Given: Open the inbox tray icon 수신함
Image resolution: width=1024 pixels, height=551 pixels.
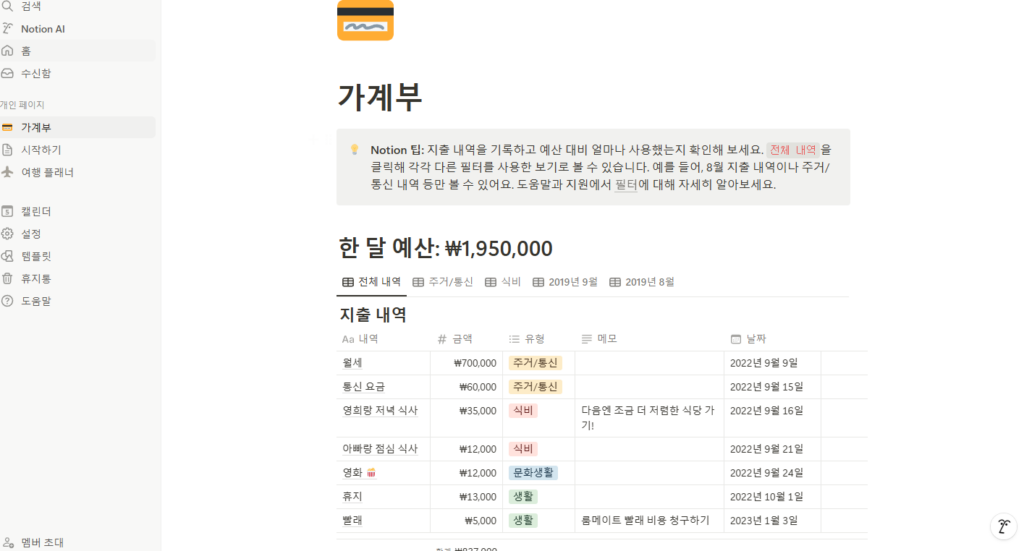Looking at the screenshot, I should 7,73.
